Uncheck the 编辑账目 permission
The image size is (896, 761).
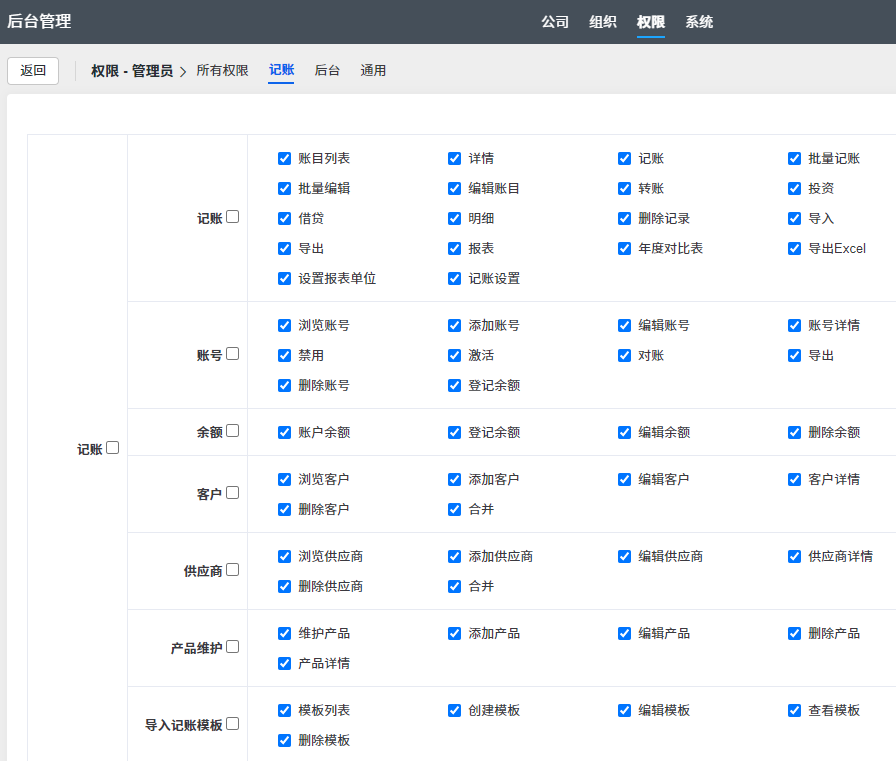click(x=454, y=189)
